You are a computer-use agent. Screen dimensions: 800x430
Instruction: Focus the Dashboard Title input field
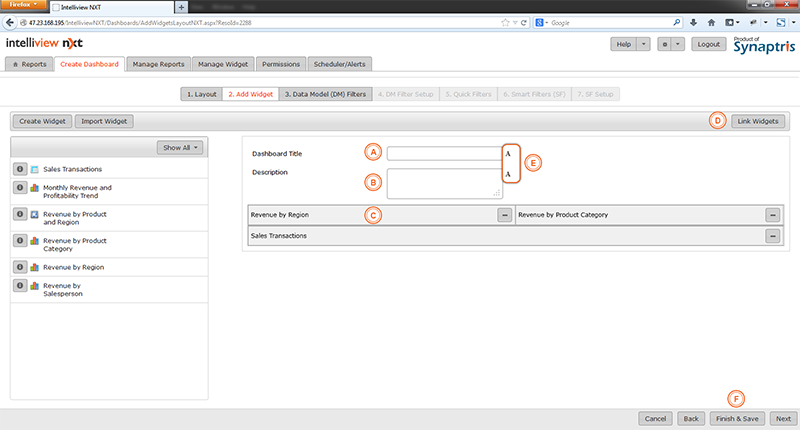pyautogui.click(x=444, y=154)
